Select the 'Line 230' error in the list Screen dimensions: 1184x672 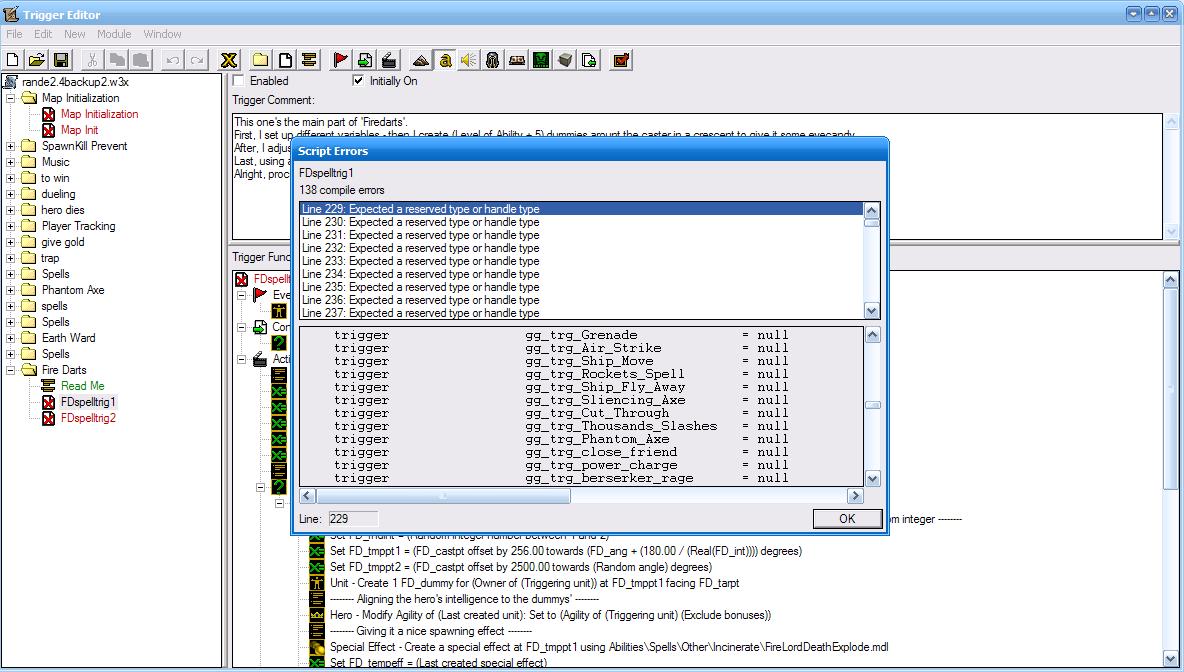point(581,222)
